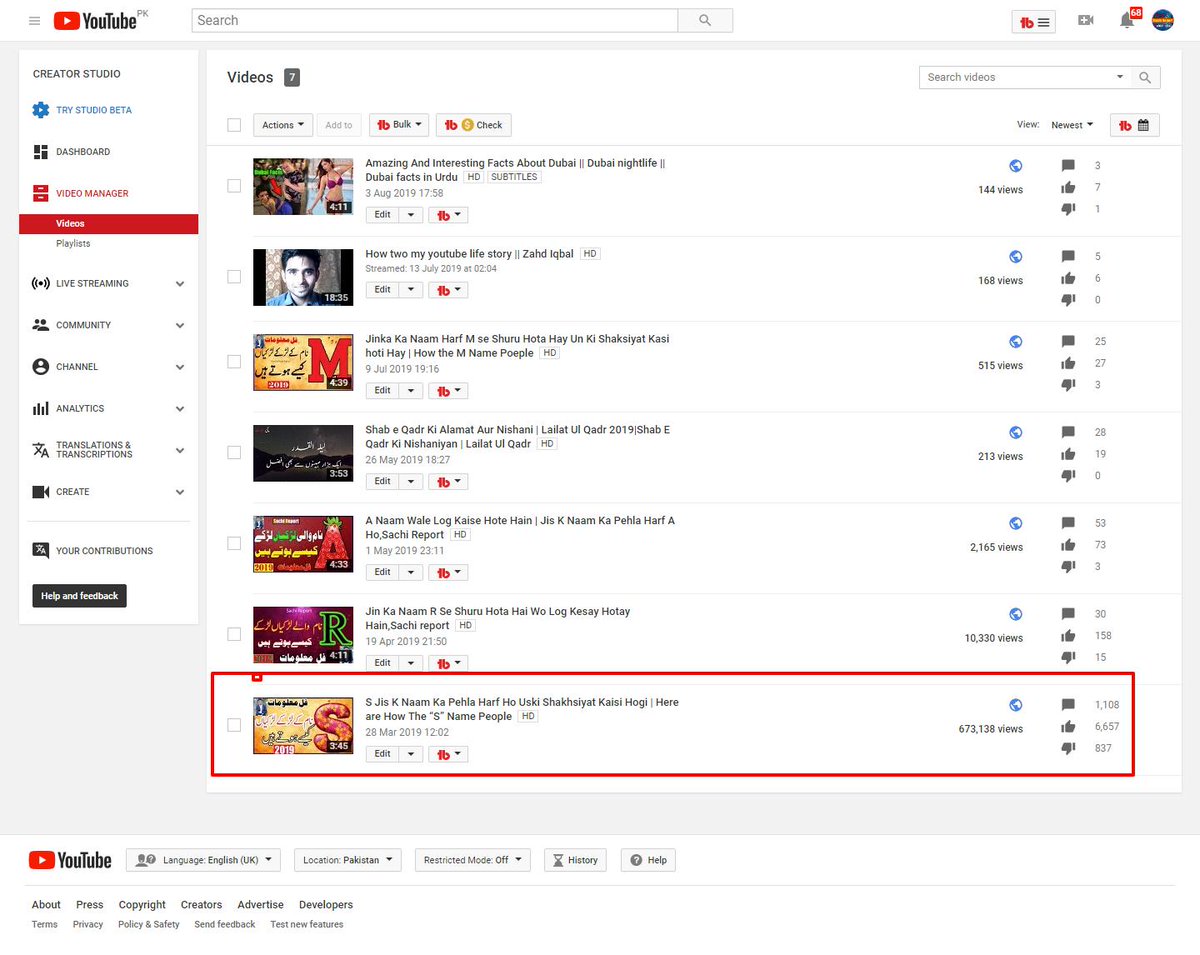The width and height of the screenshot is (1200, 955).
Task: Click comments icon for life story video
Action: [1068, 256]
